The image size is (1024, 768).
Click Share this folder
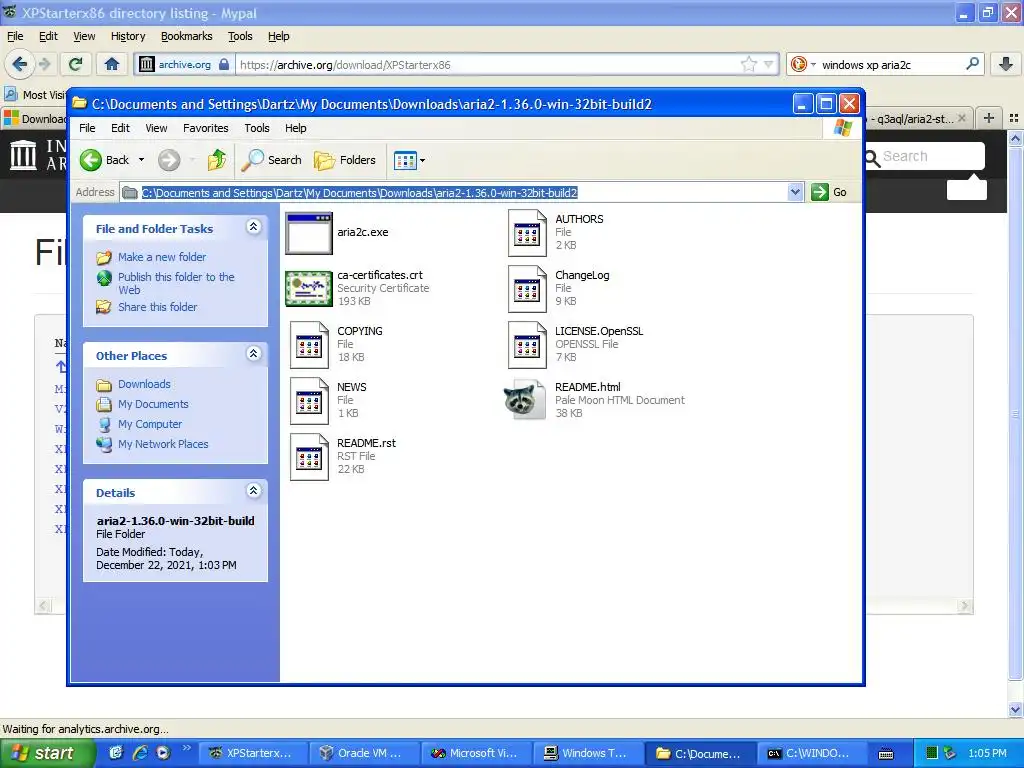click(157, 307)
